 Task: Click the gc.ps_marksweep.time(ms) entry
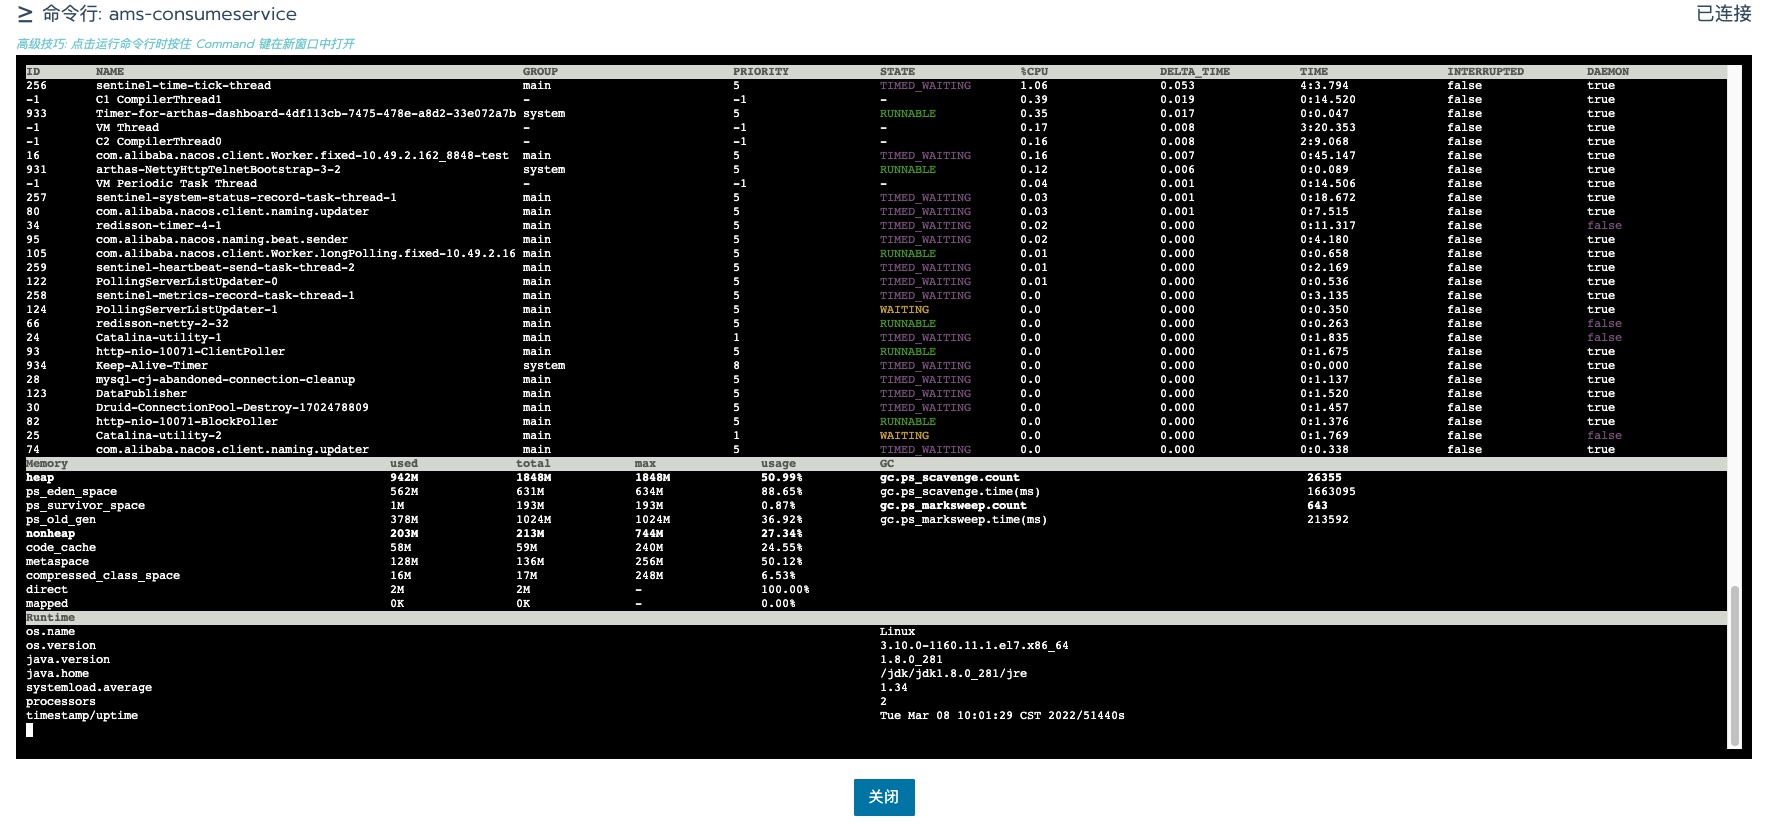(x=964, y=520)
